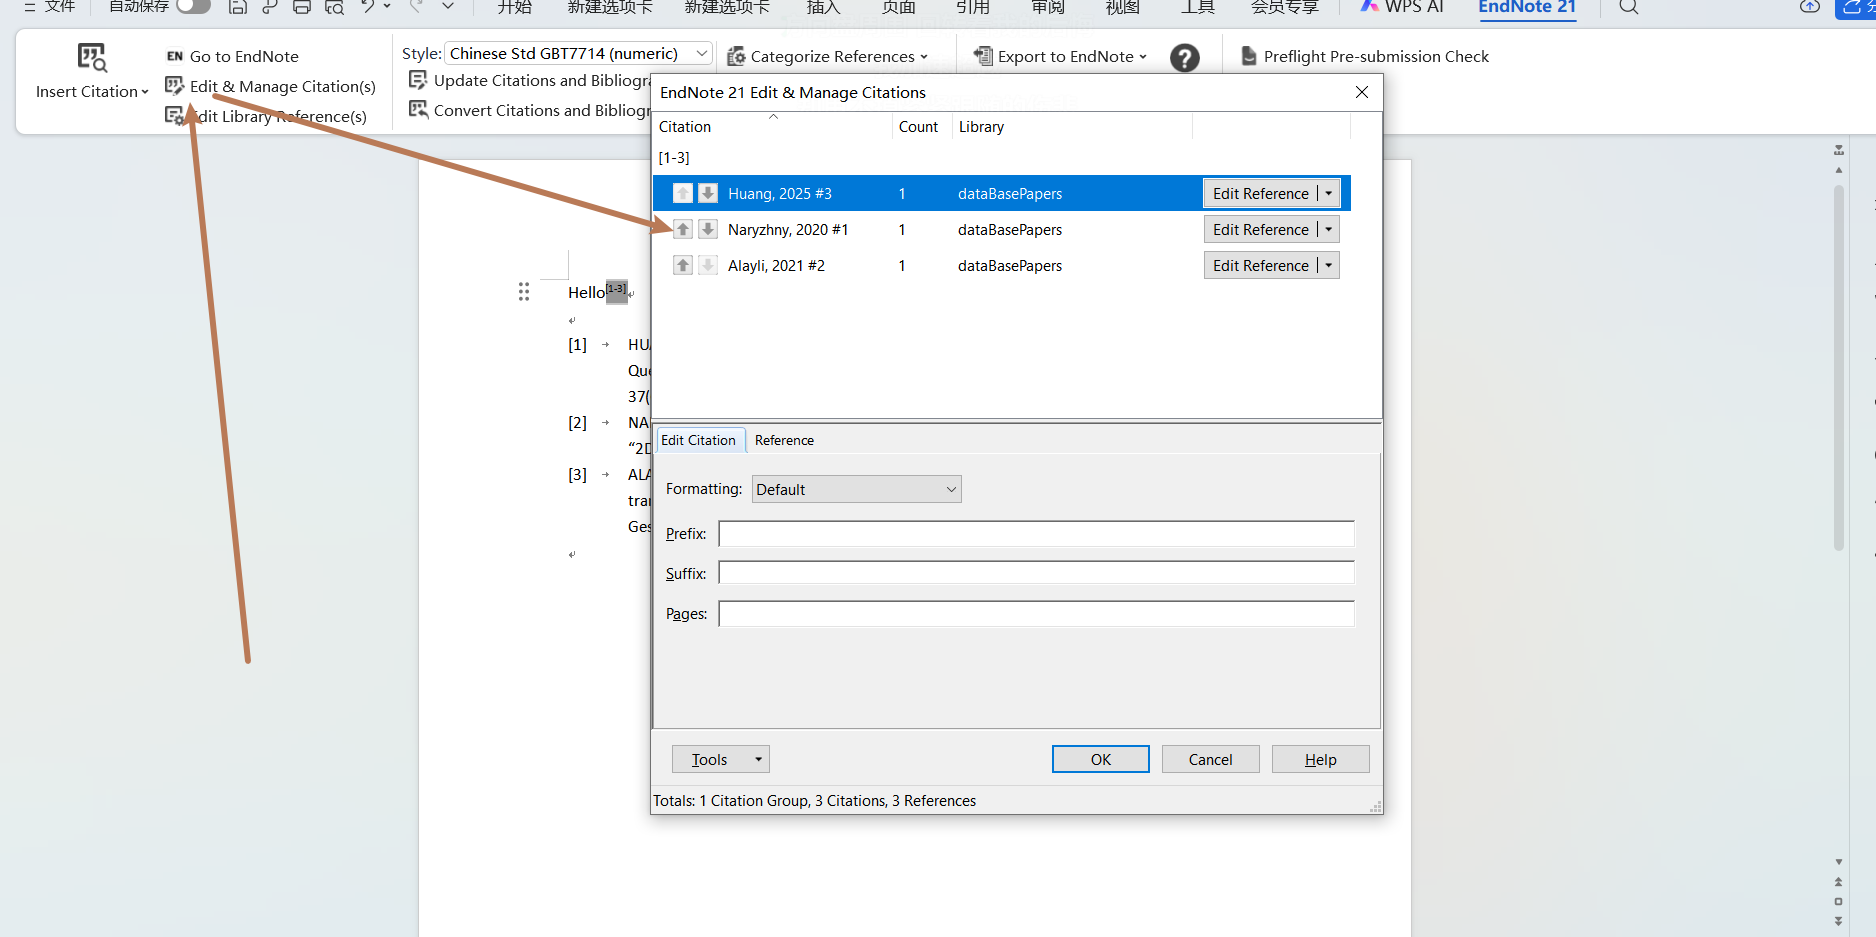Open Edit Reference dropdown arrow for Alayli
This screenshot has height=937, width=1876.
pyautogui.click(x=1329, y=265)
